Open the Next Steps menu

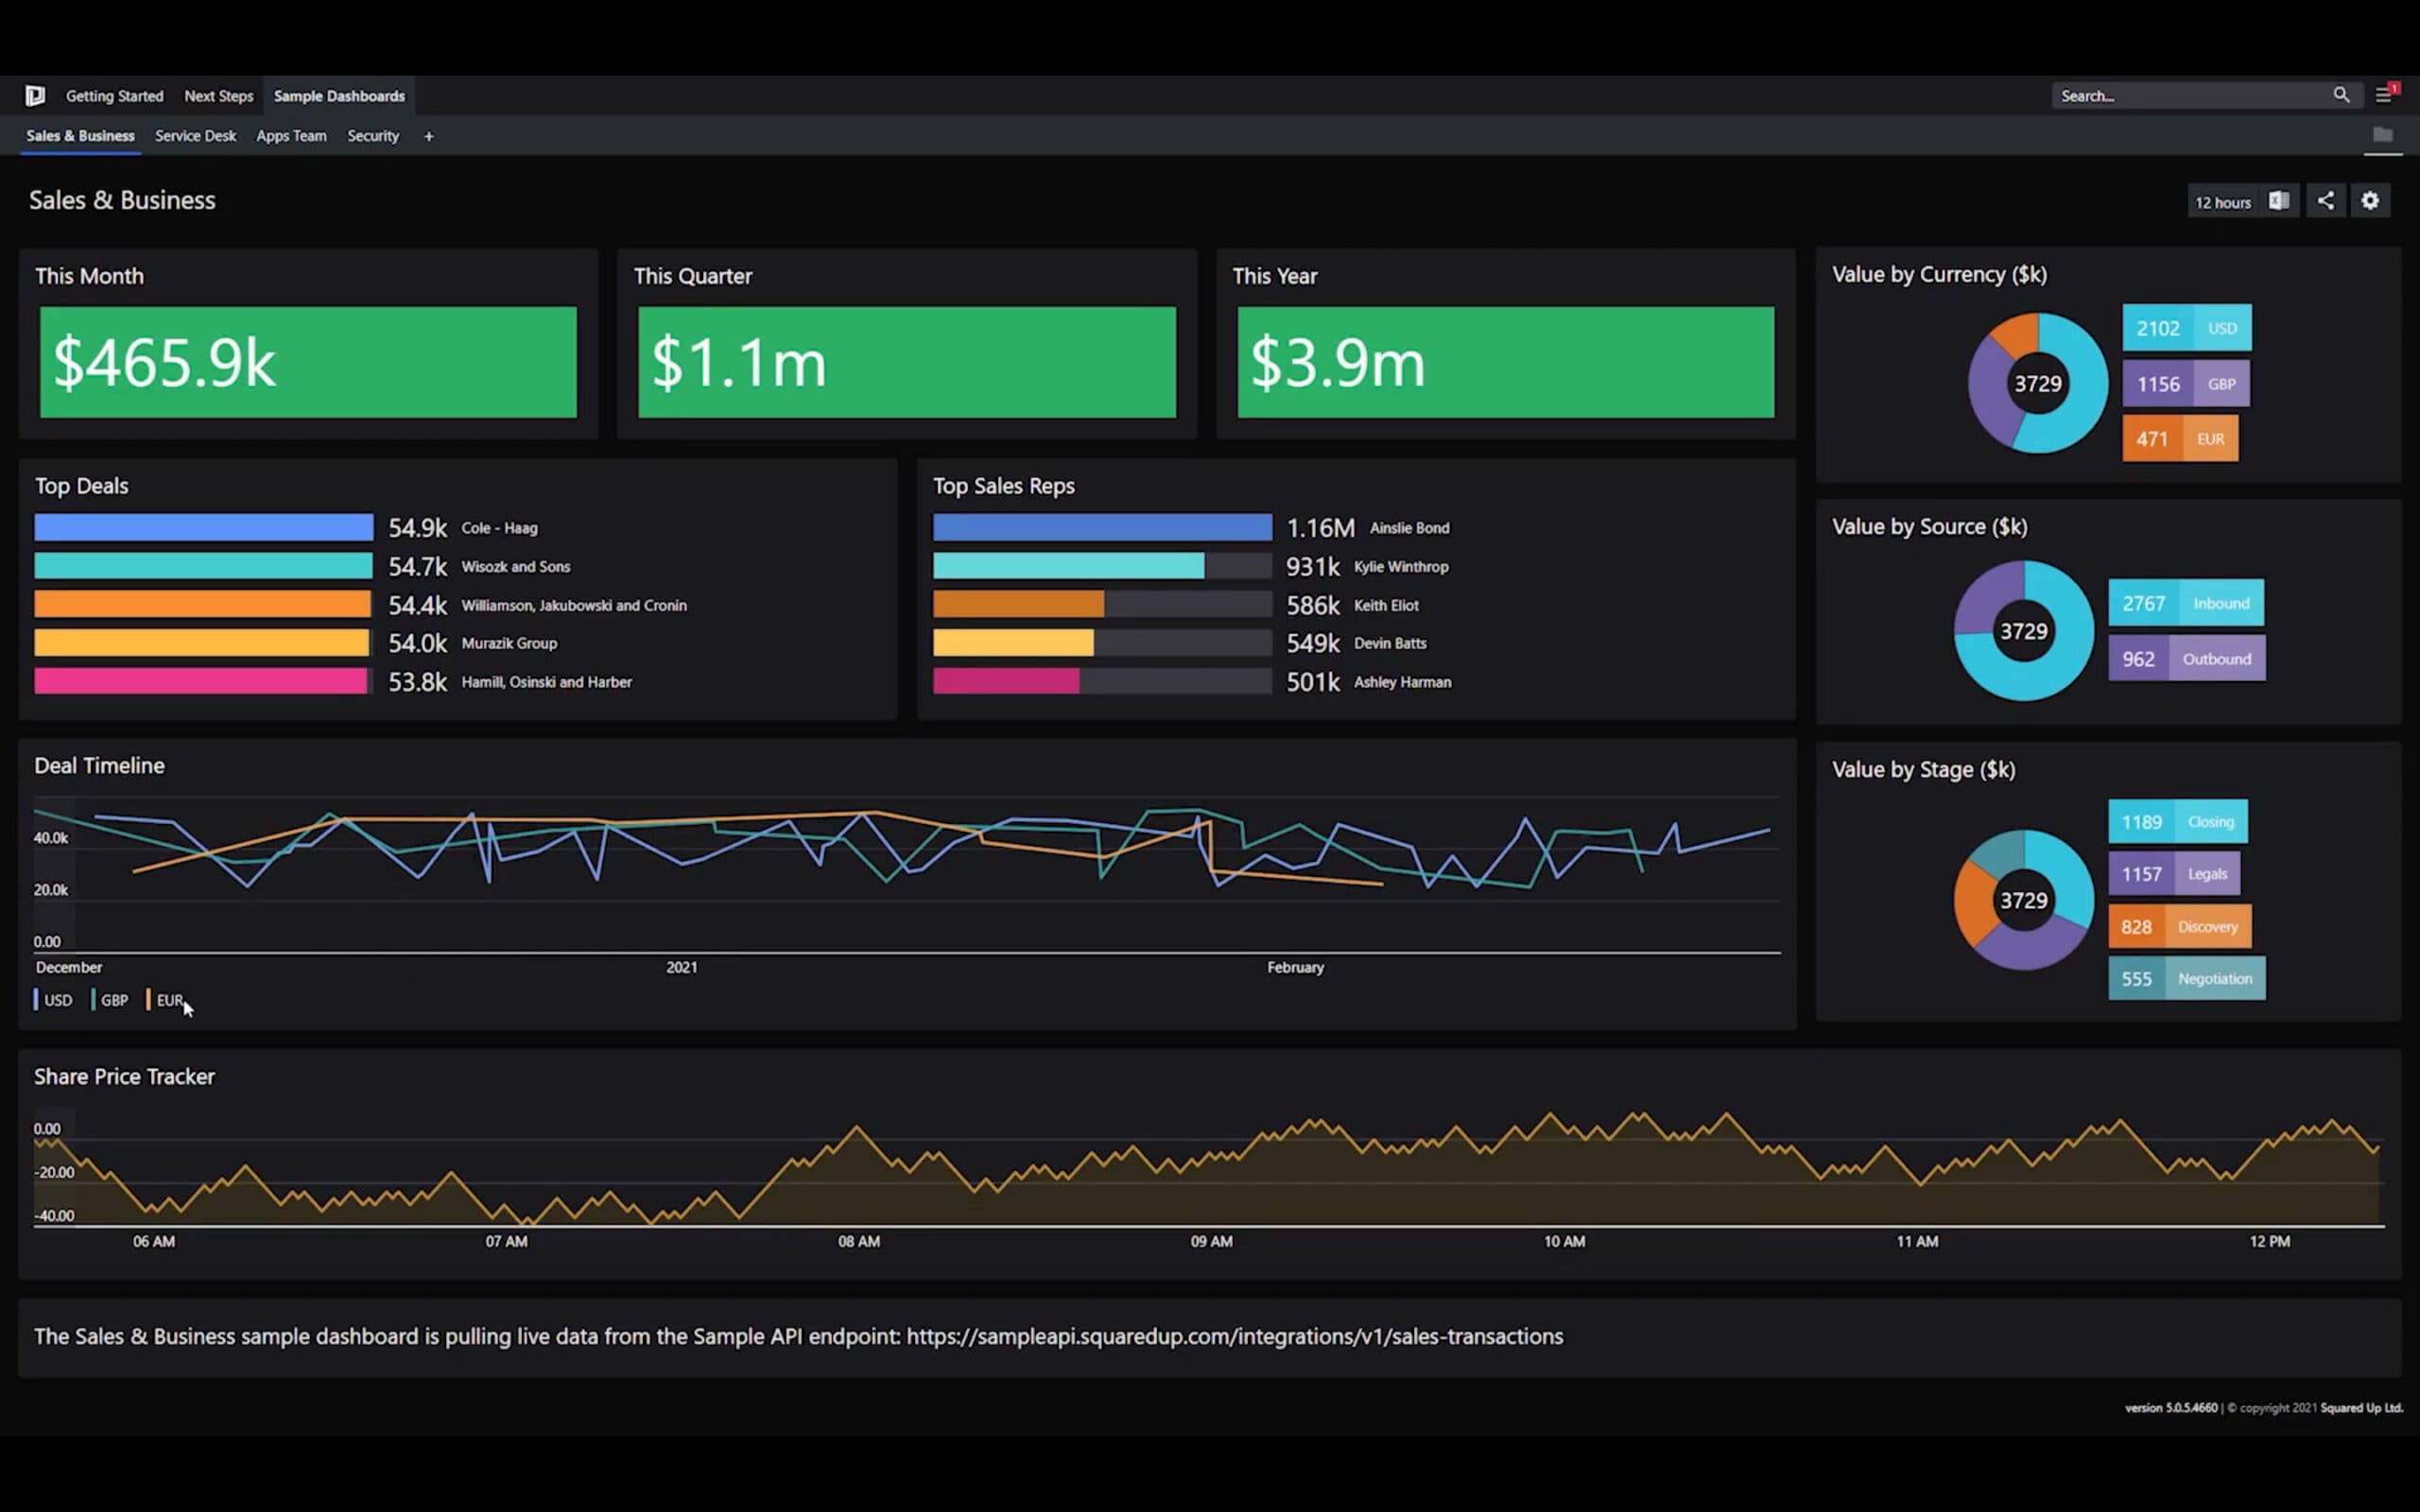click(x=218, y=96)
